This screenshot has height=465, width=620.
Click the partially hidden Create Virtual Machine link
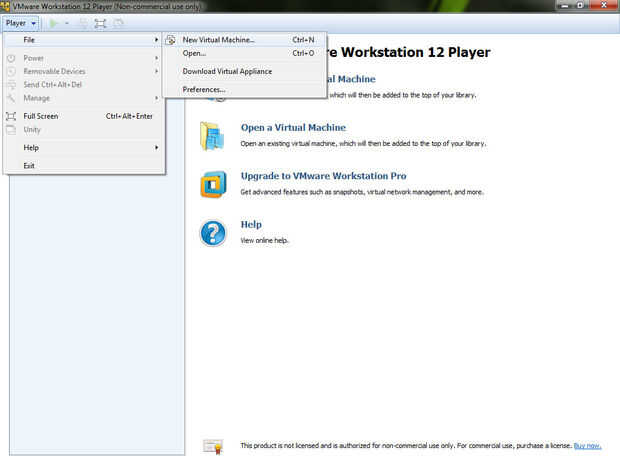352,79
